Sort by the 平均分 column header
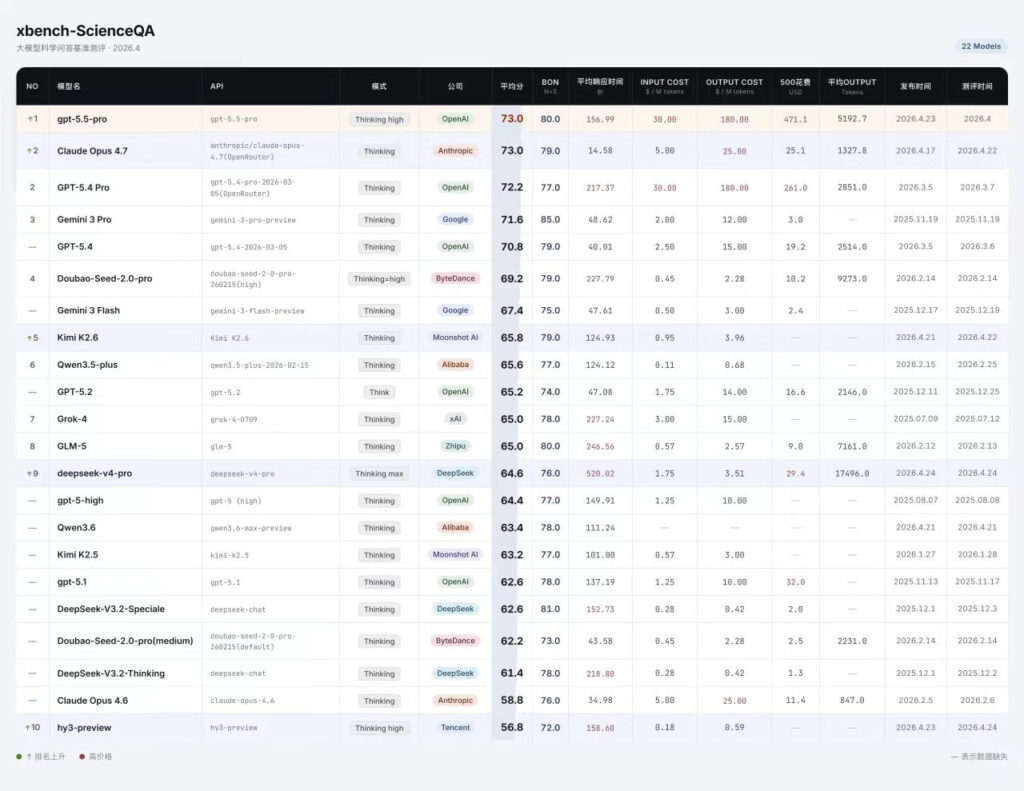Screen dimensions: 1024x791 (511, 86)
